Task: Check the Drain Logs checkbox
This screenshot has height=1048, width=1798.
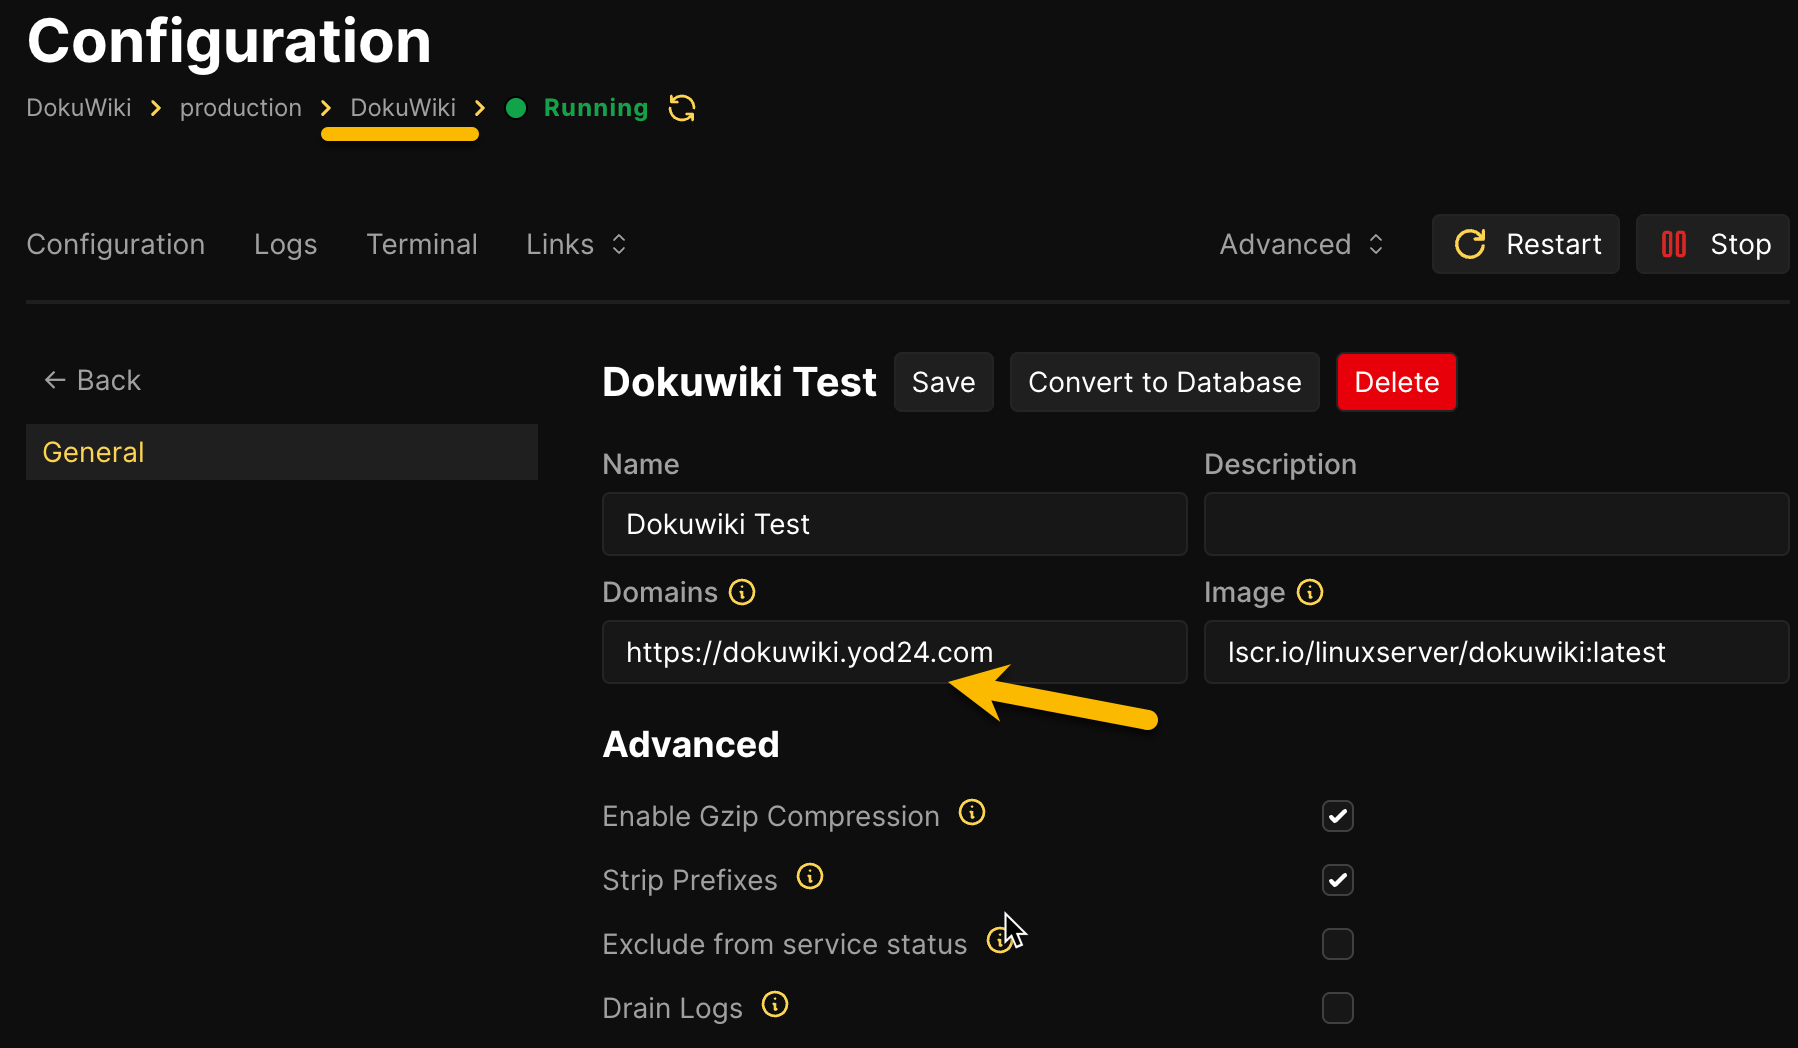Action: pyautogui.click(x=1337, y=1008)
